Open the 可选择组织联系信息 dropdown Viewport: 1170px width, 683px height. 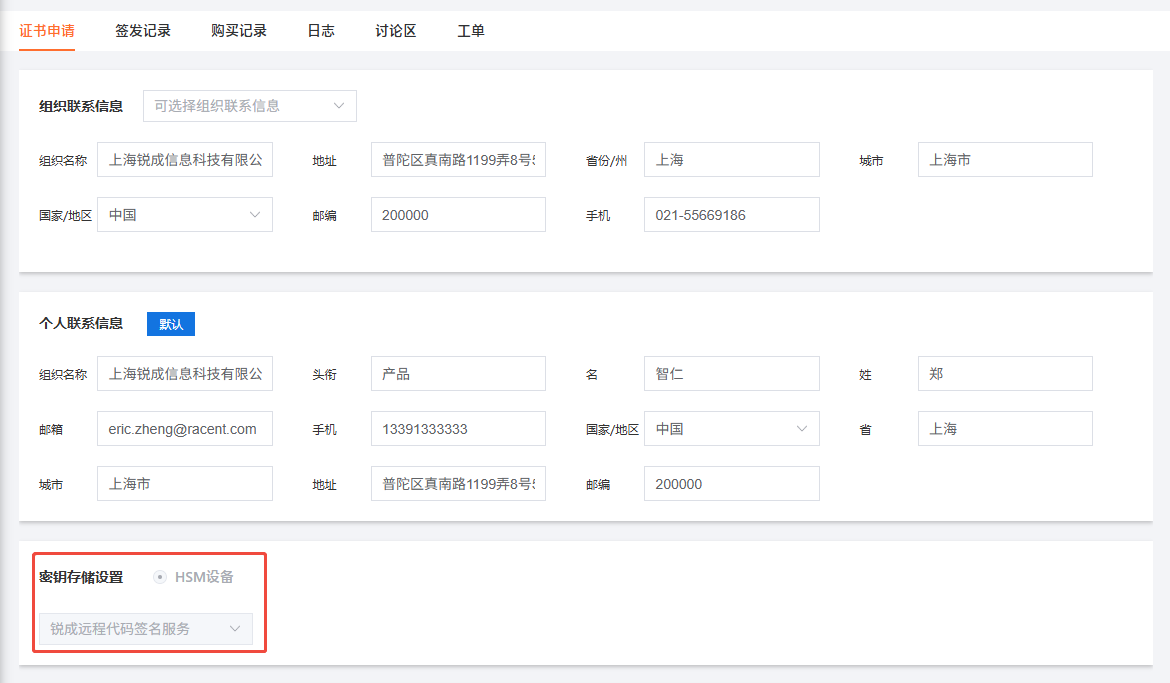click(x=249, y=105)
